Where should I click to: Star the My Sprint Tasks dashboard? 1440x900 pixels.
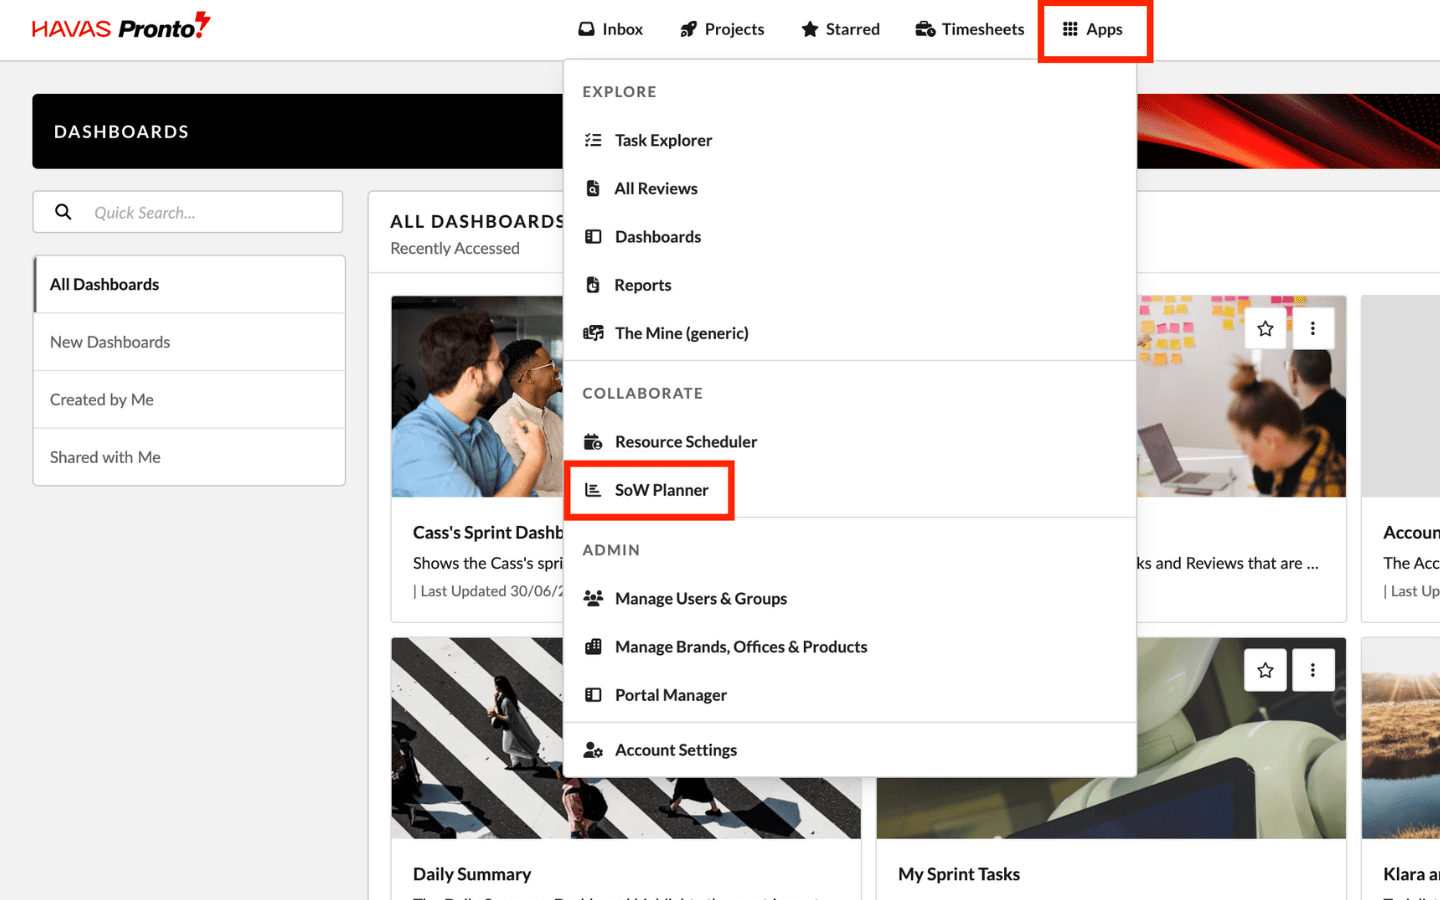1265,670
